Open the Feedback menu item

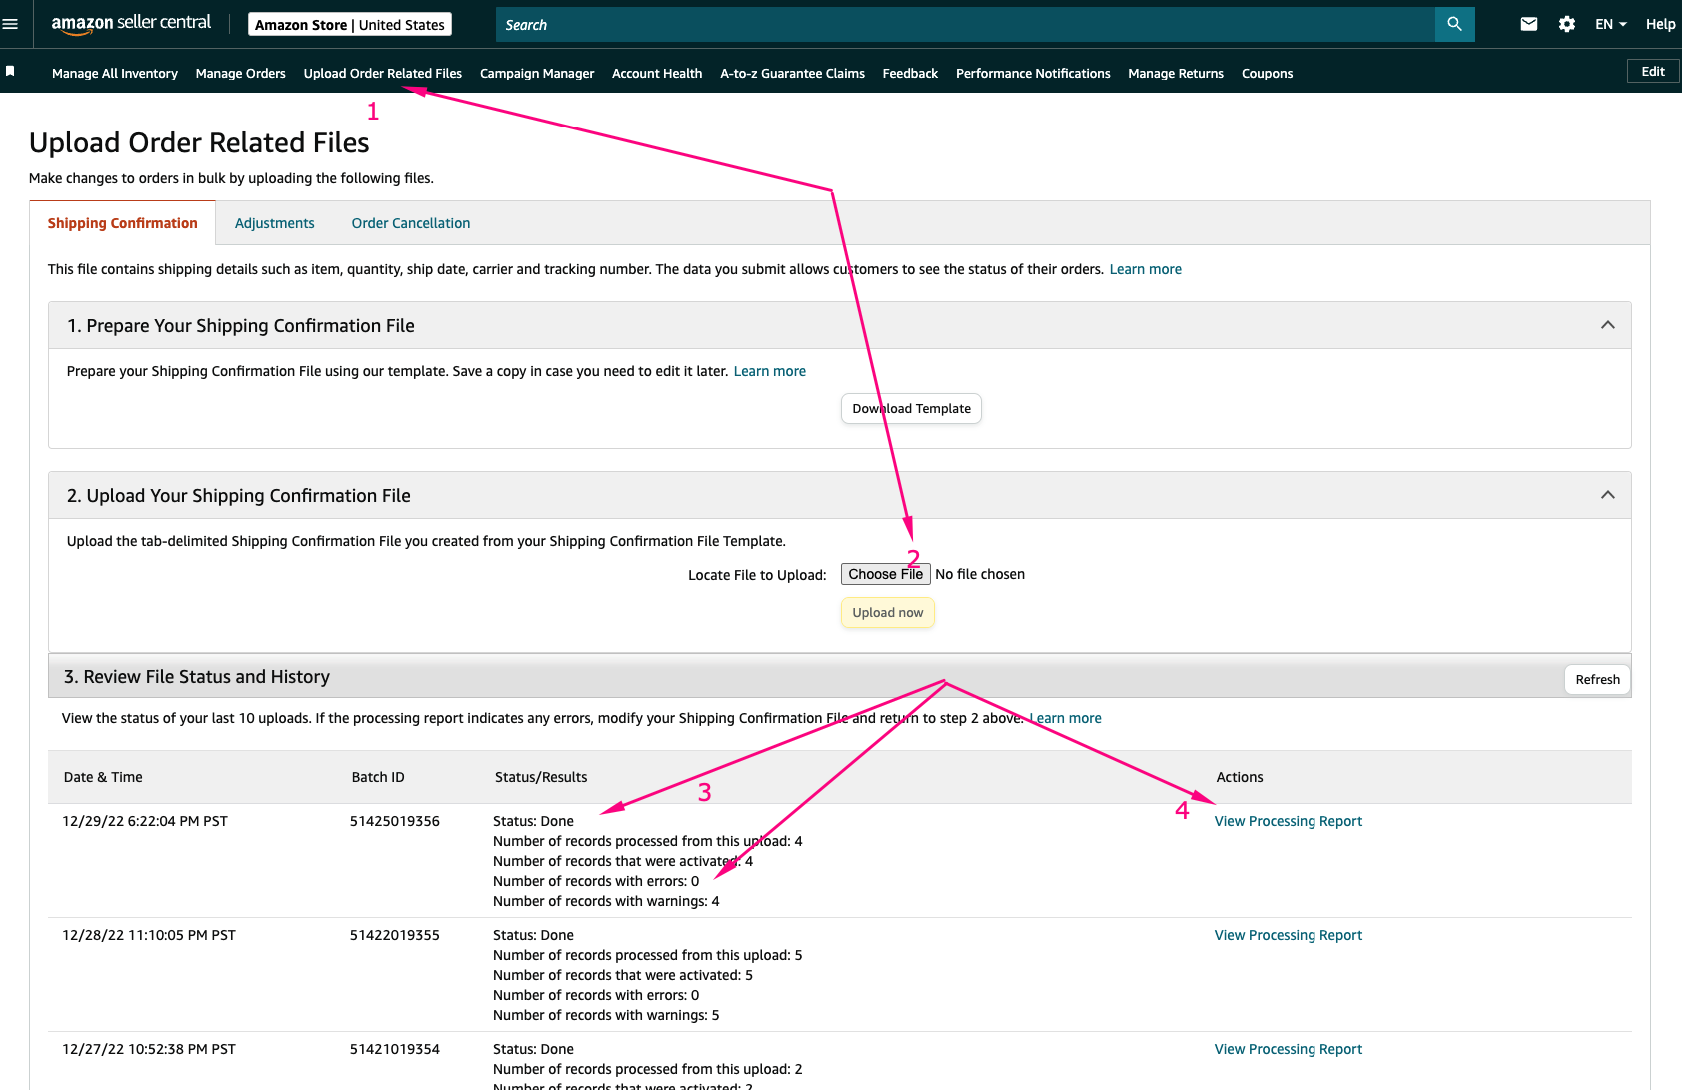(x=910, y=73)
